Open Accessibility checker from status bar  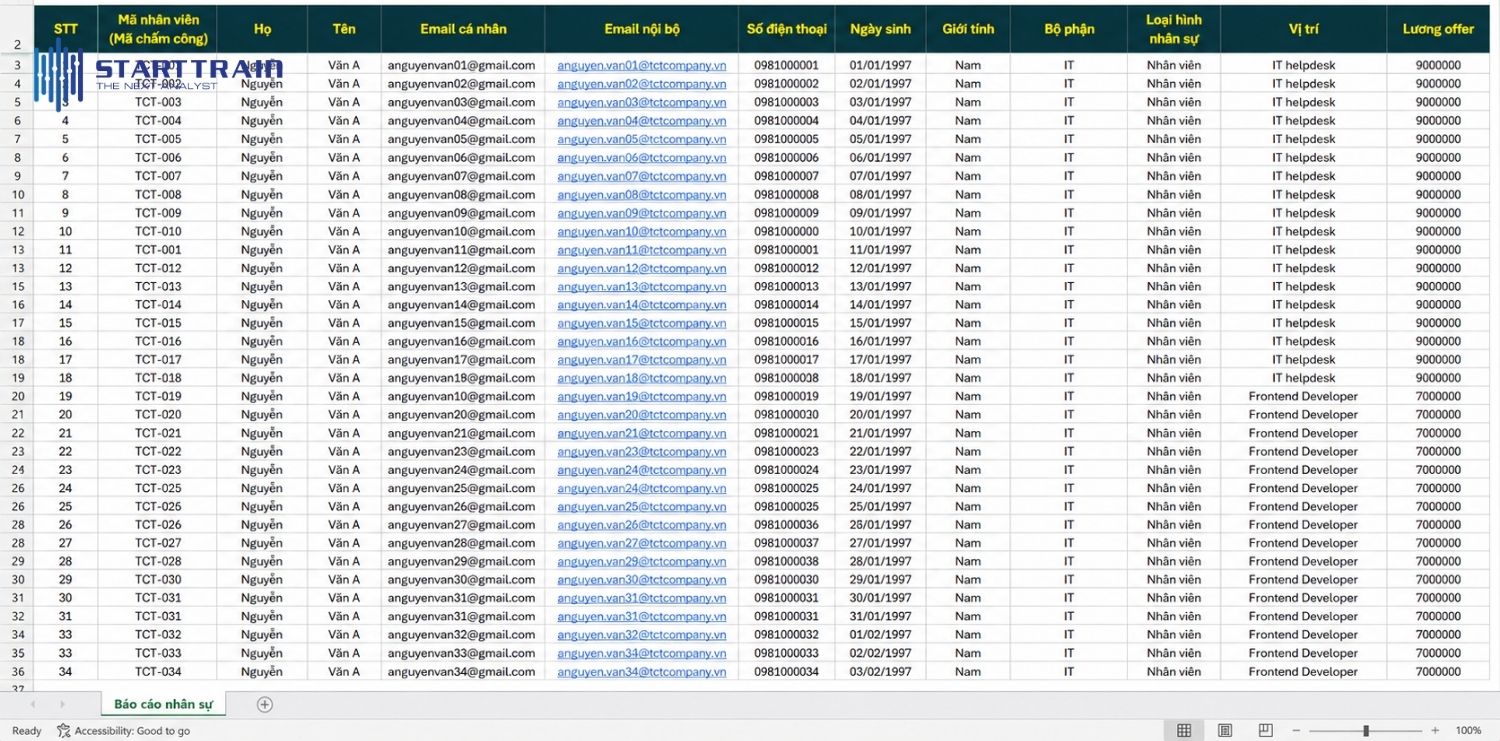(124, 731)
